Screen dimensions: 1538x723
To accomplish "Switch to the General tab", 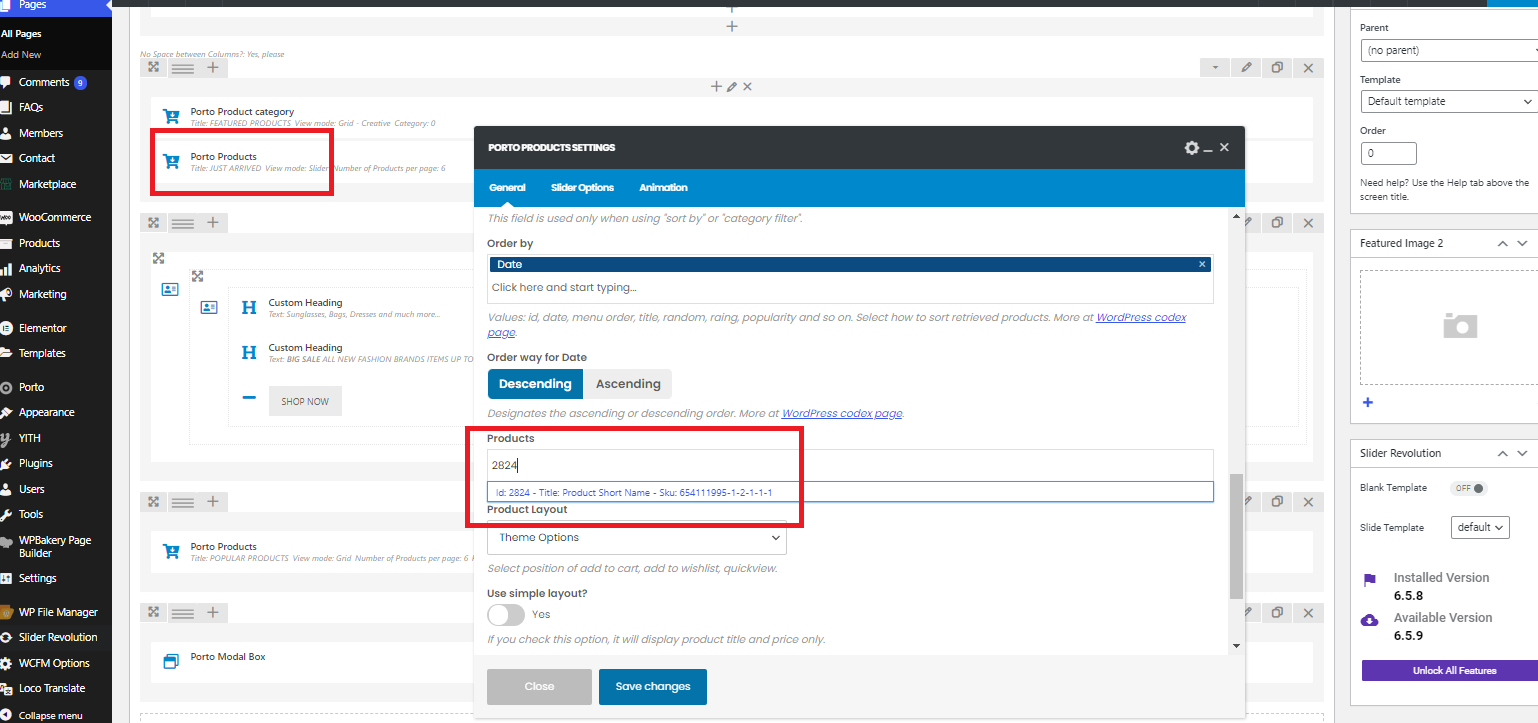I will tap(507, 188).
